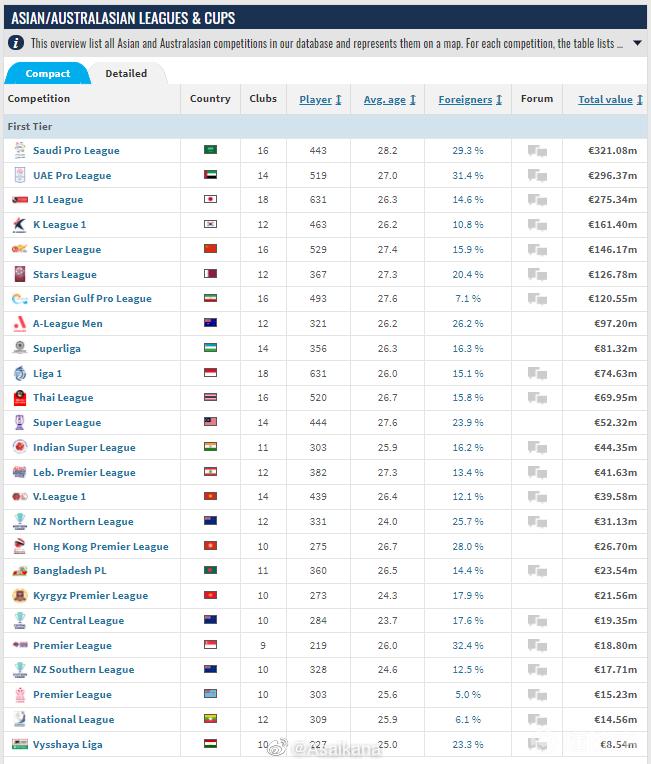Click the A-League Men logo icon
This screenshot has height=764, width=651.
click(x=19, y=324)
